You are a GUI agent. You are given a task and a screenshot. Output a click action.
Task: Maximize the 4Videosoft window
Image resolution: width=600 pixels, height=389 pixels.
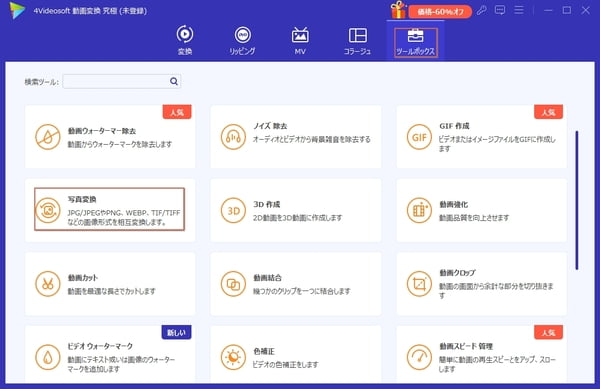point(567,10)
